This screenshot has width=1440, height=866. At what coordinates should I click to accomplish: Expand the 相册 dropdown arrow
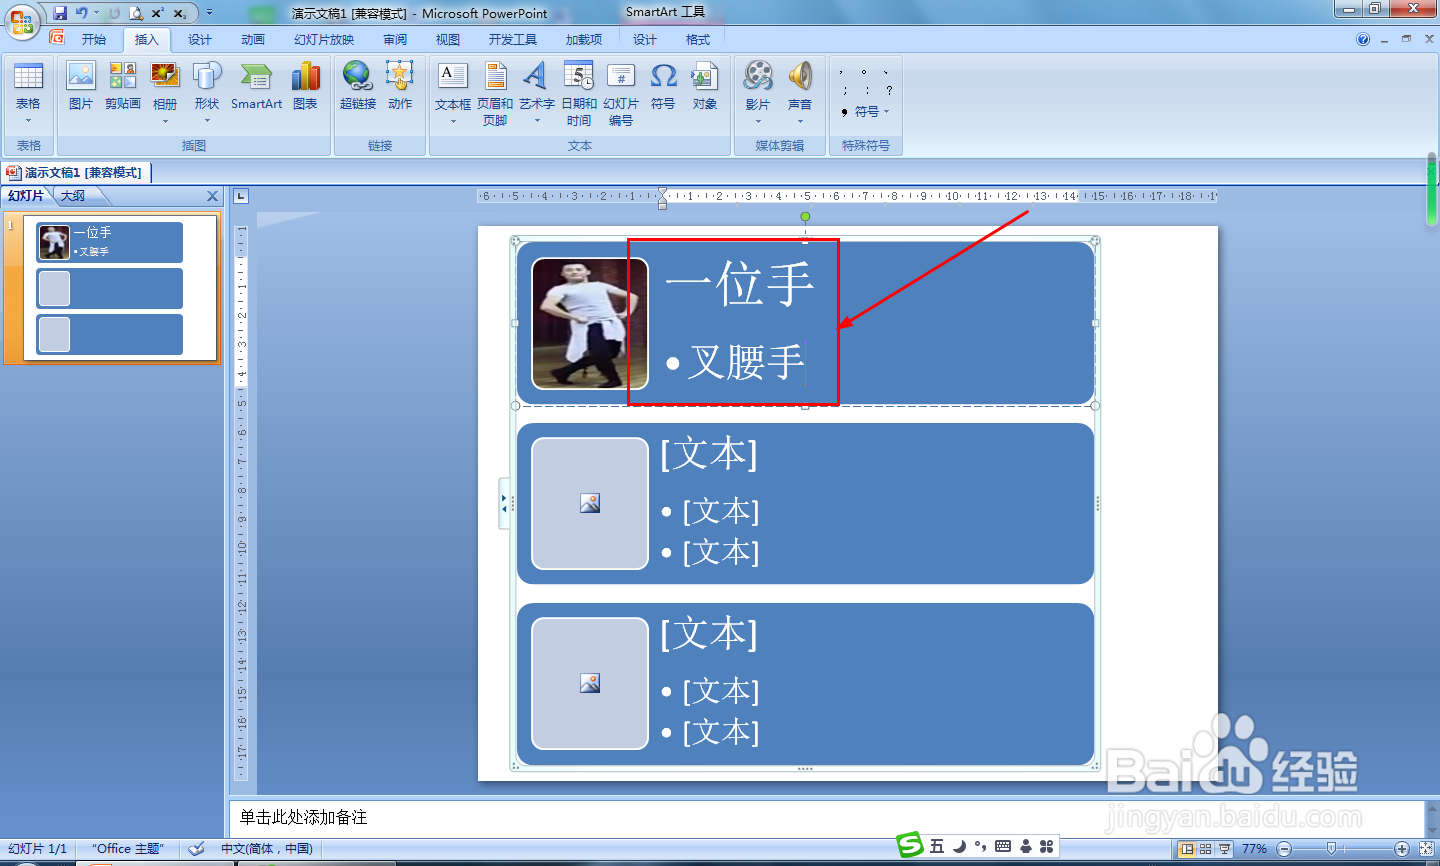pos(165,121)
